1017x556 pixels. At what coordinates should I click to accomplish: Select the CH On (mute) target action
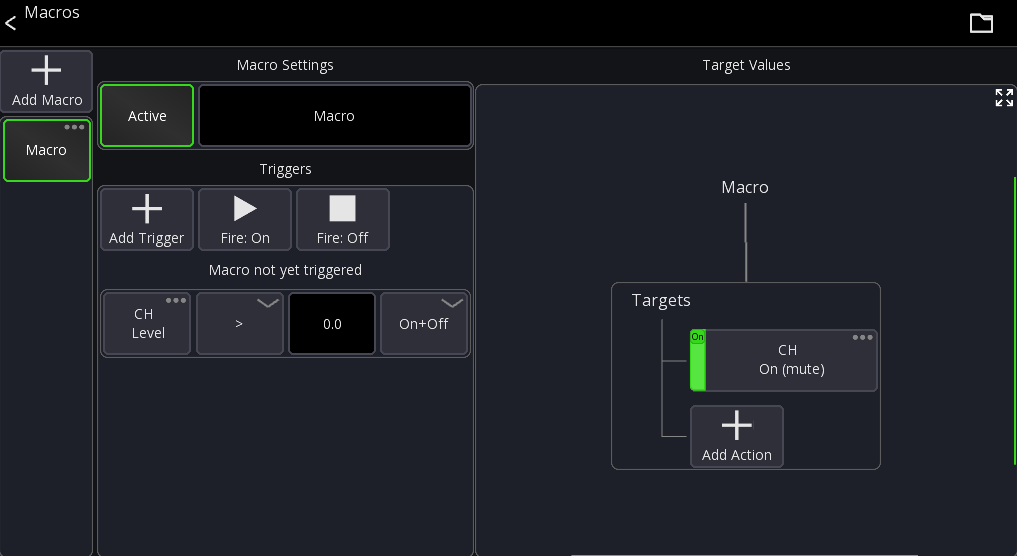coord(791,360)
